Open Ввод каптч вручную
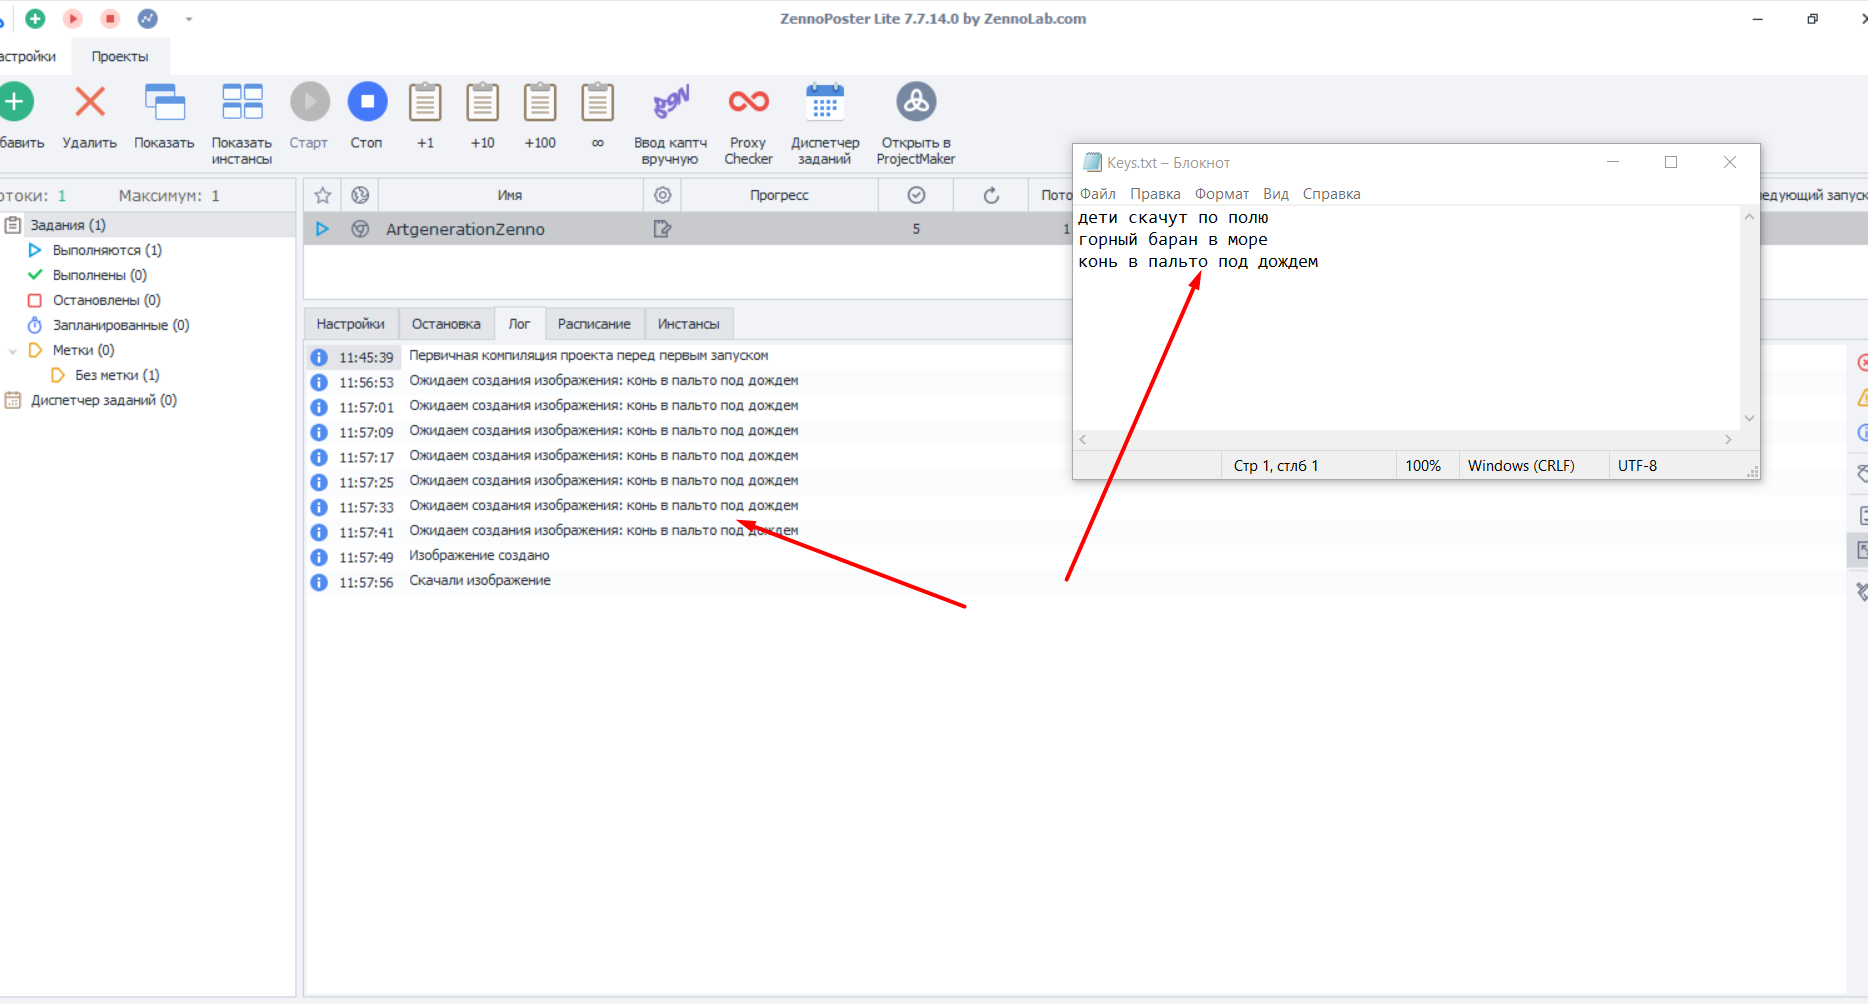The image size is (1868, 1004). [x=671, y=124]
